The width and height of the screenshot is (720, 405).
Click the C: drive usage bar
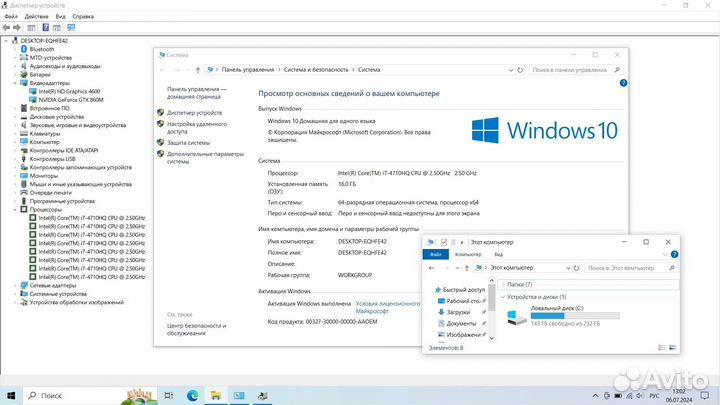point(575,316)
